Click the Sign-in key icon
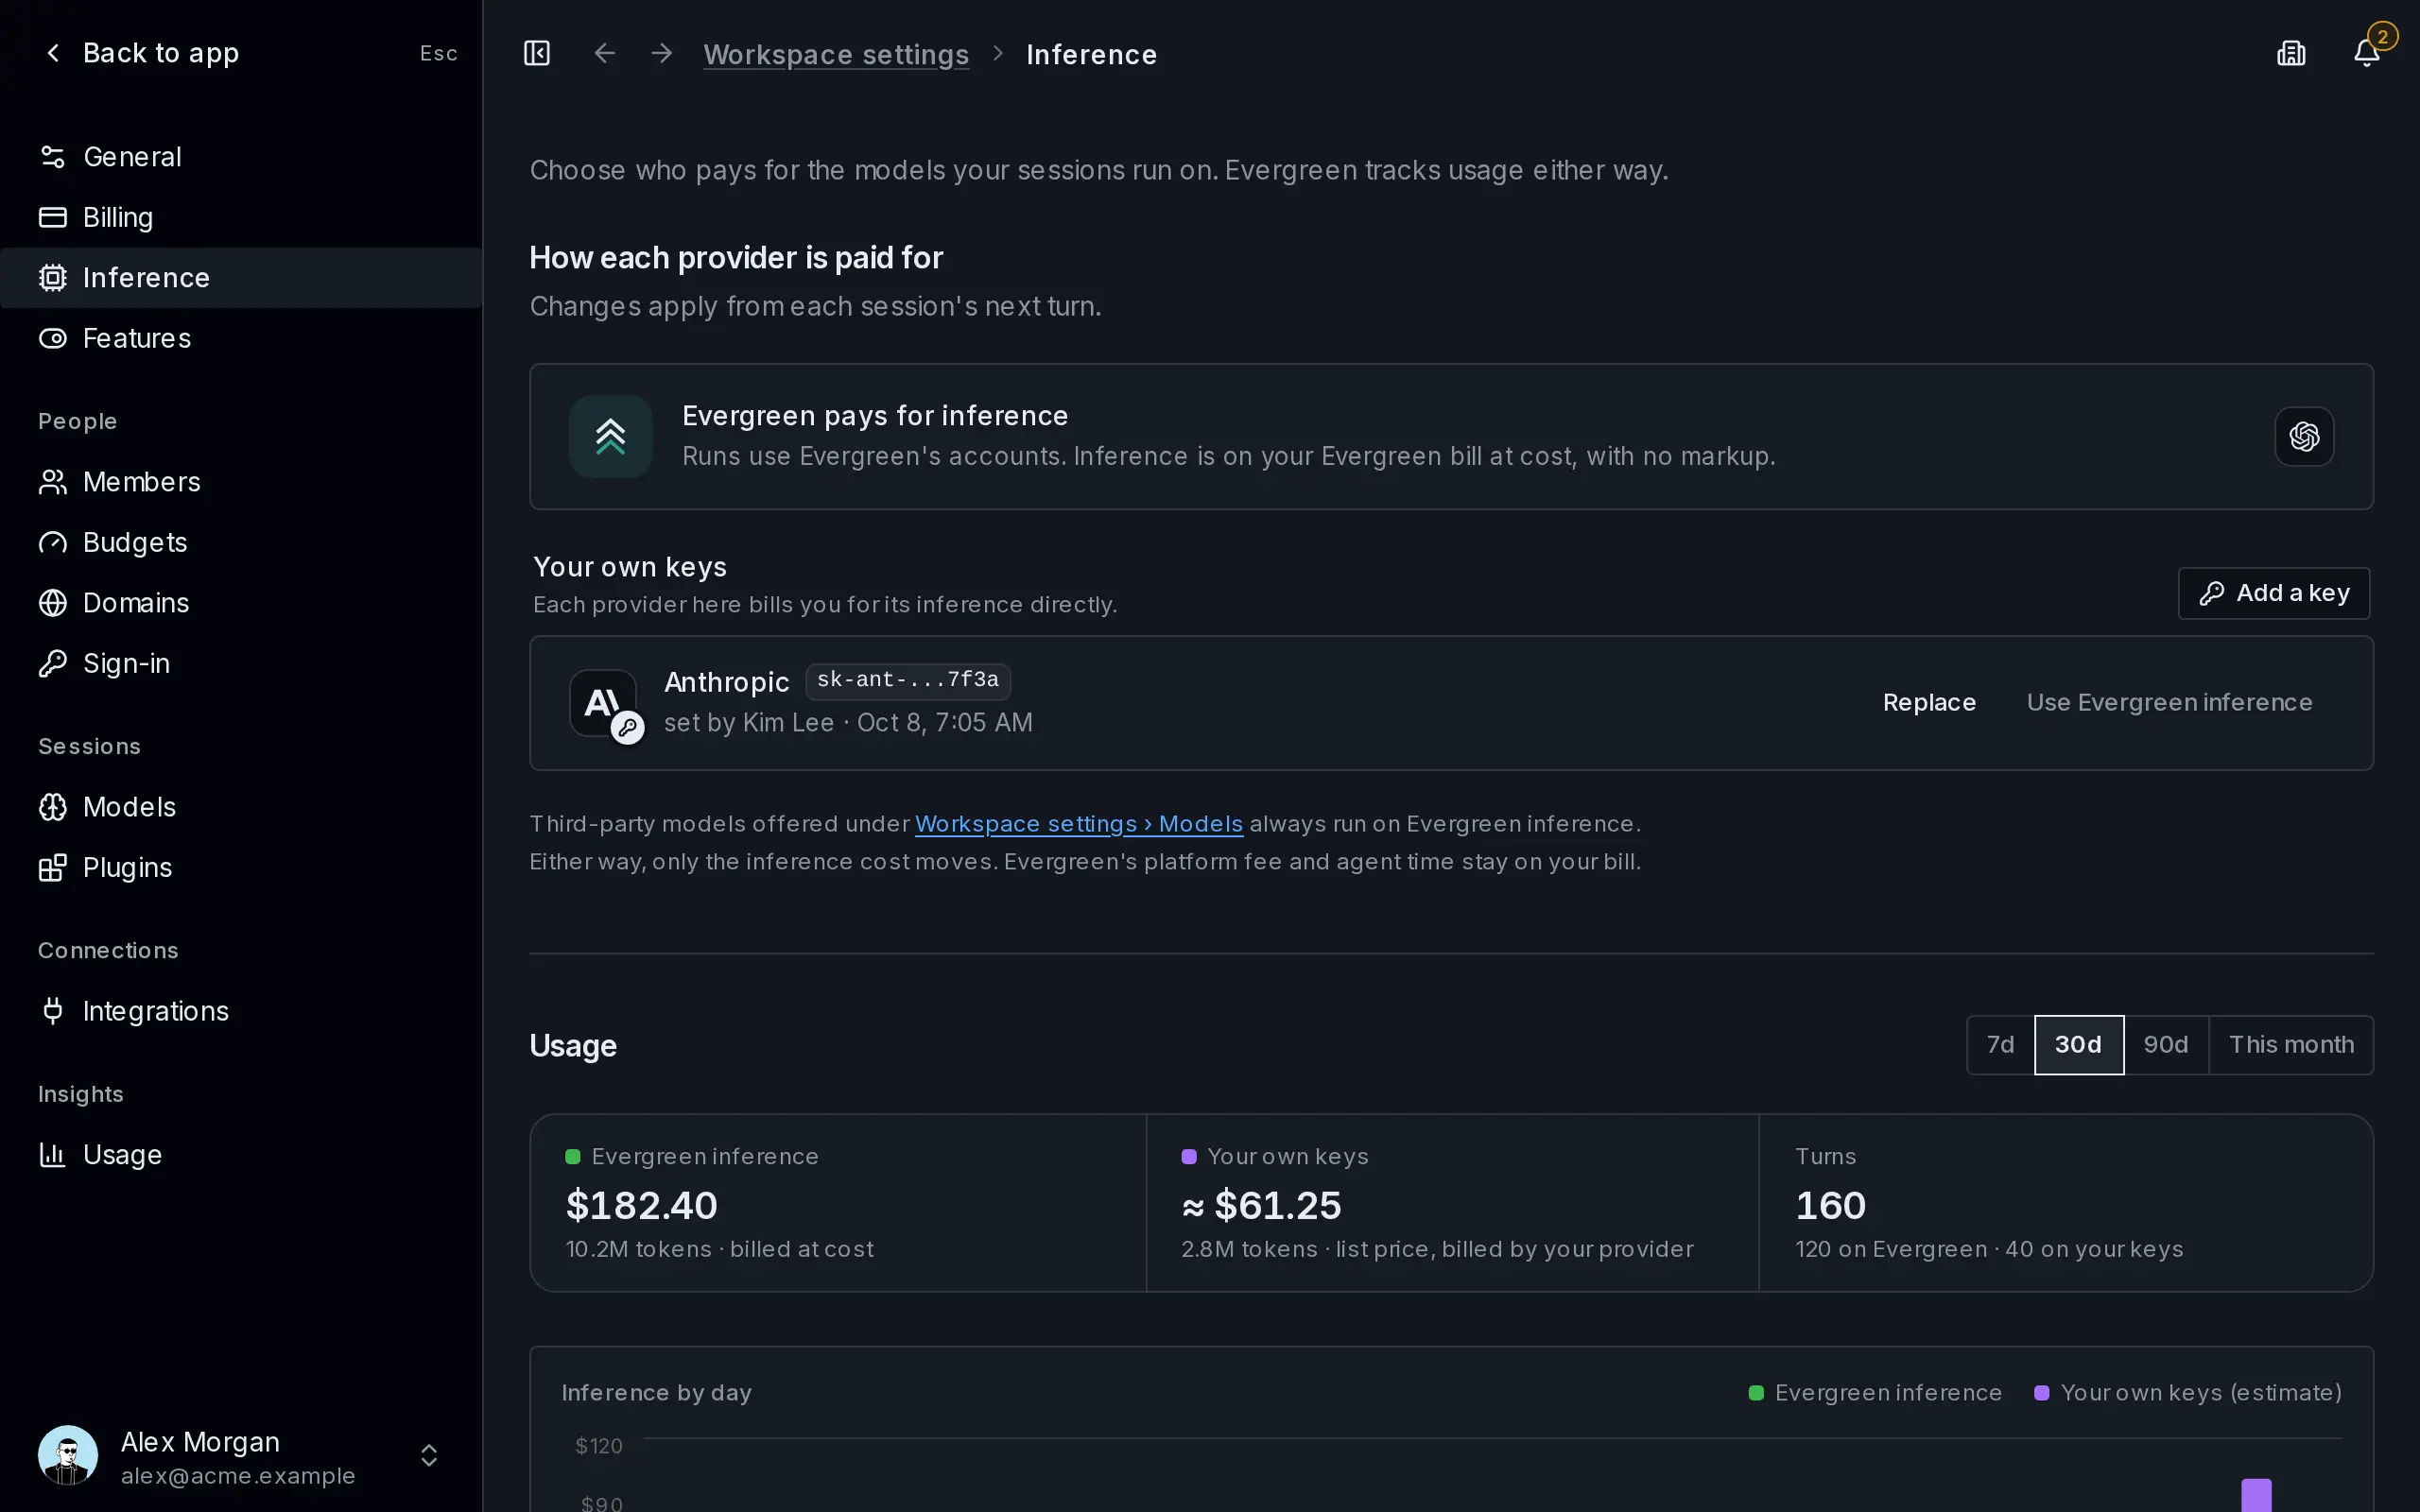This screenshot has height=1512, width=2420. pos(53,663)
